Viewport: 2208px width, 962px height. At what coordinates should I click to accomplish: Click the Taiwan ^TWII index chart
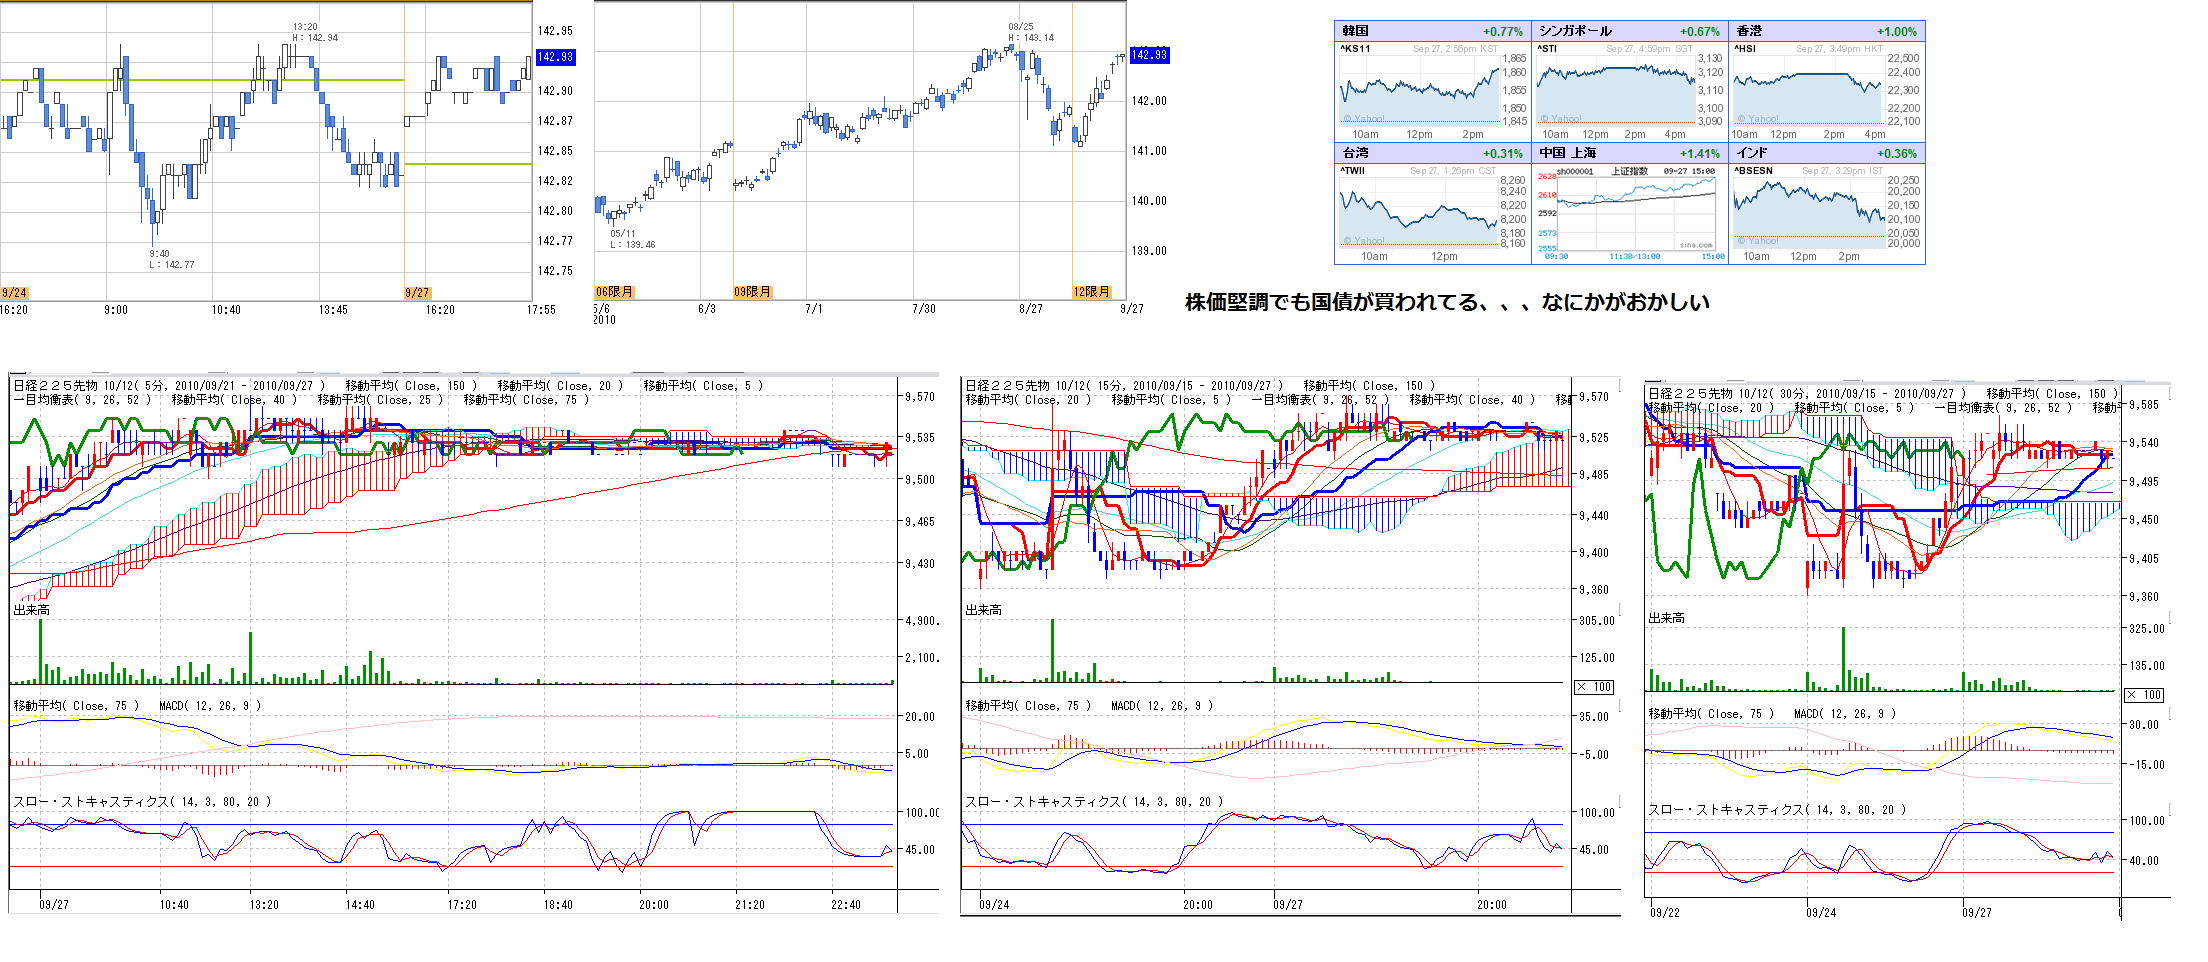click(1418, 213)
